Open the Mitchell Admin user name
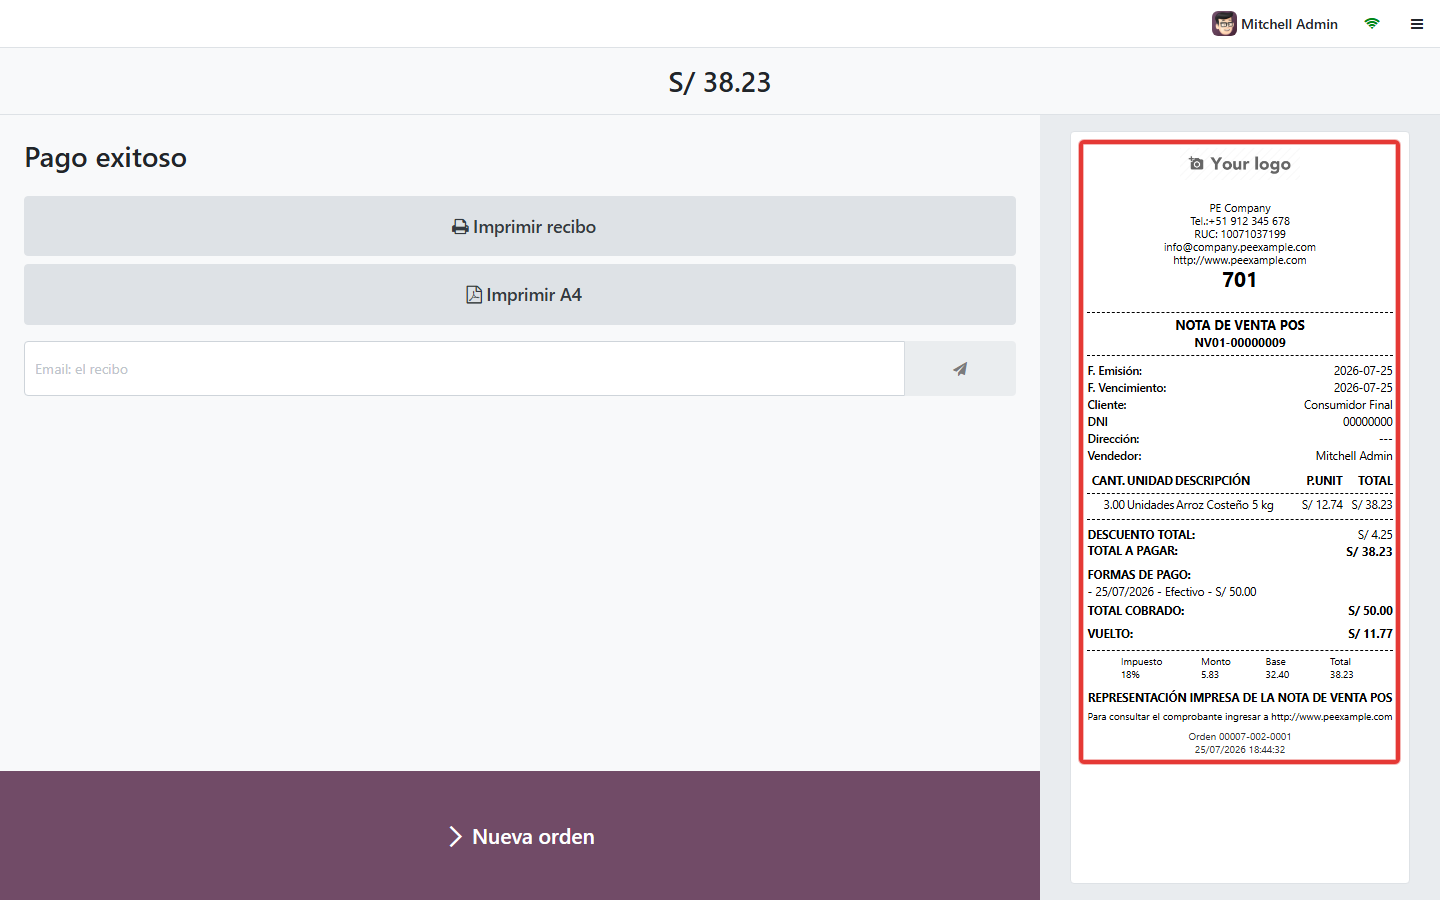Screen dimensions: 1440x900 [1289, 24]
